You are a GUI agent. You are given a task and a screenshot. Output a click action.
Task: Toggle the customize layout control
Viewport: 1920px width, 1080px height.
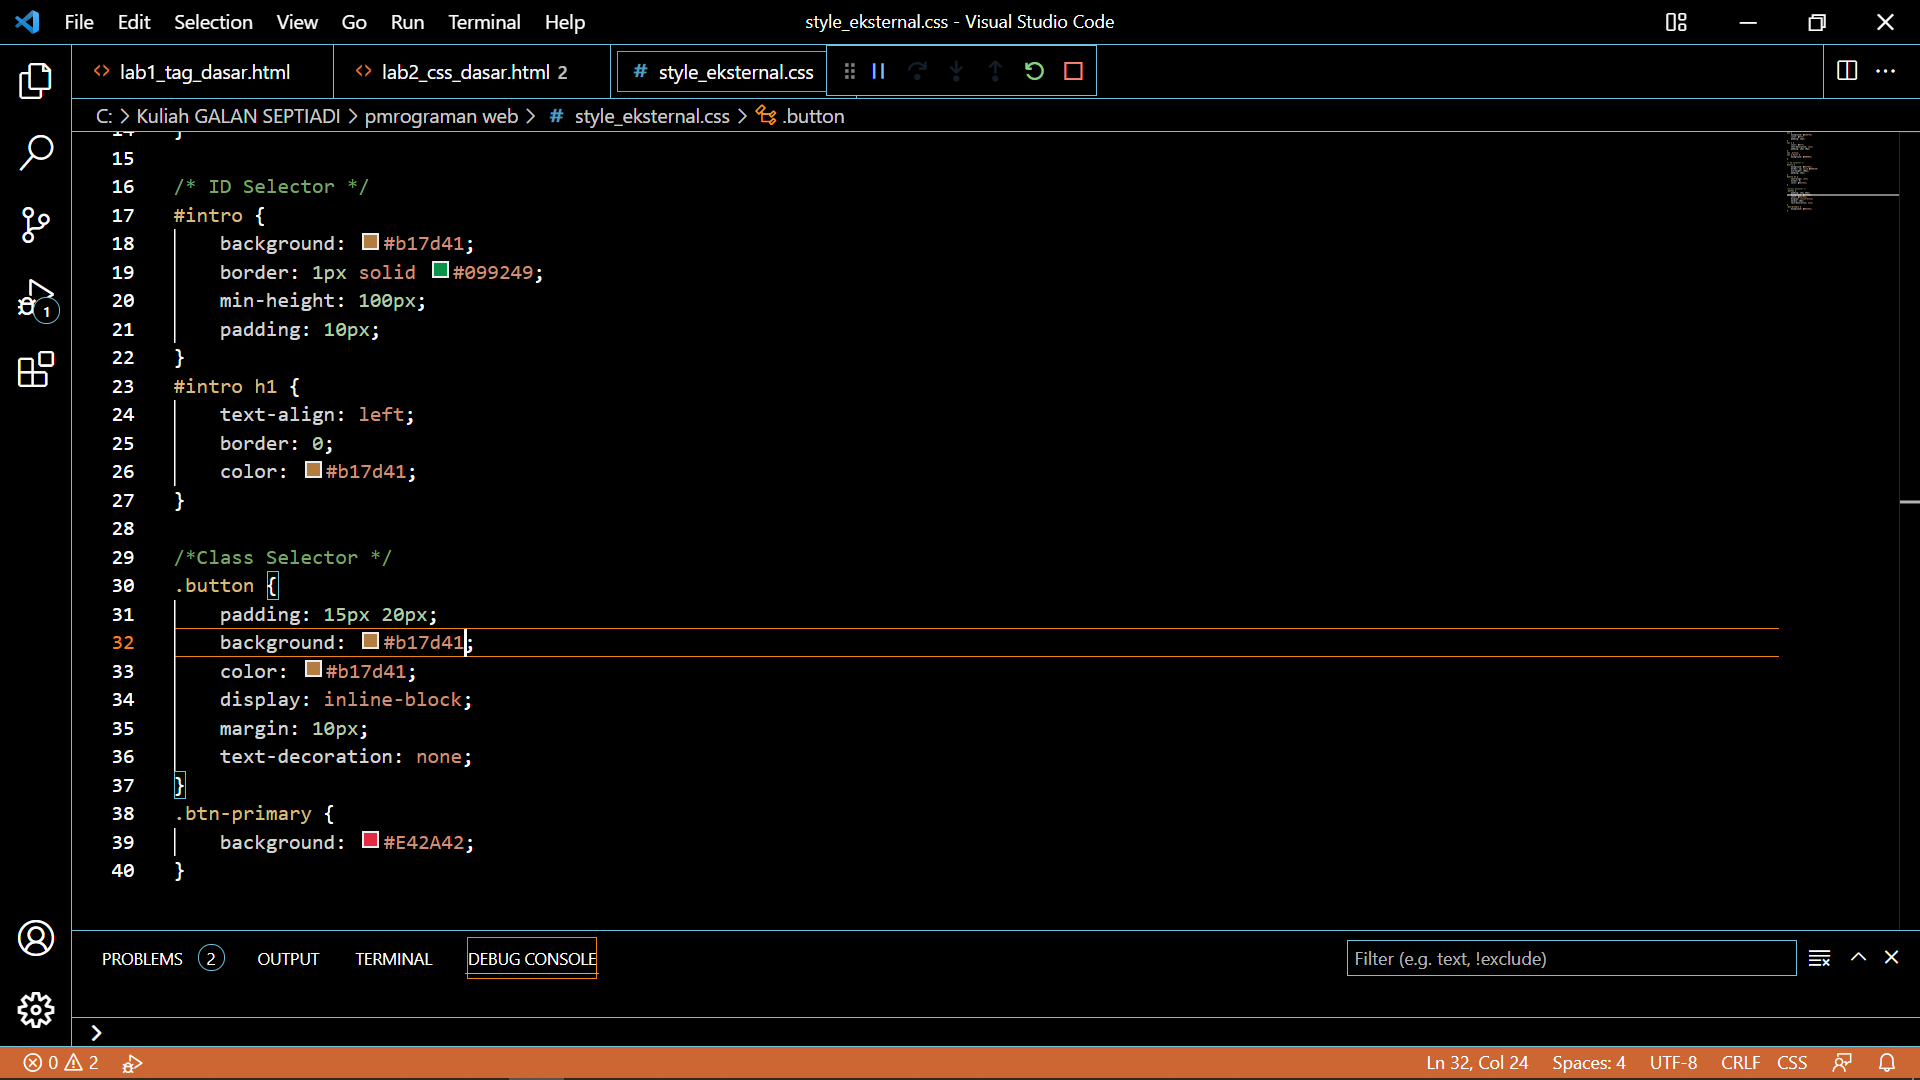(x=1676, y=22)
